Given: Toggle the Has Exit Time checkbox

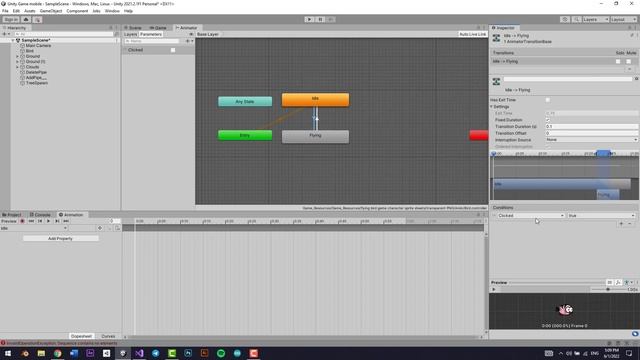Looking at the screenshot, I should 548,100.
